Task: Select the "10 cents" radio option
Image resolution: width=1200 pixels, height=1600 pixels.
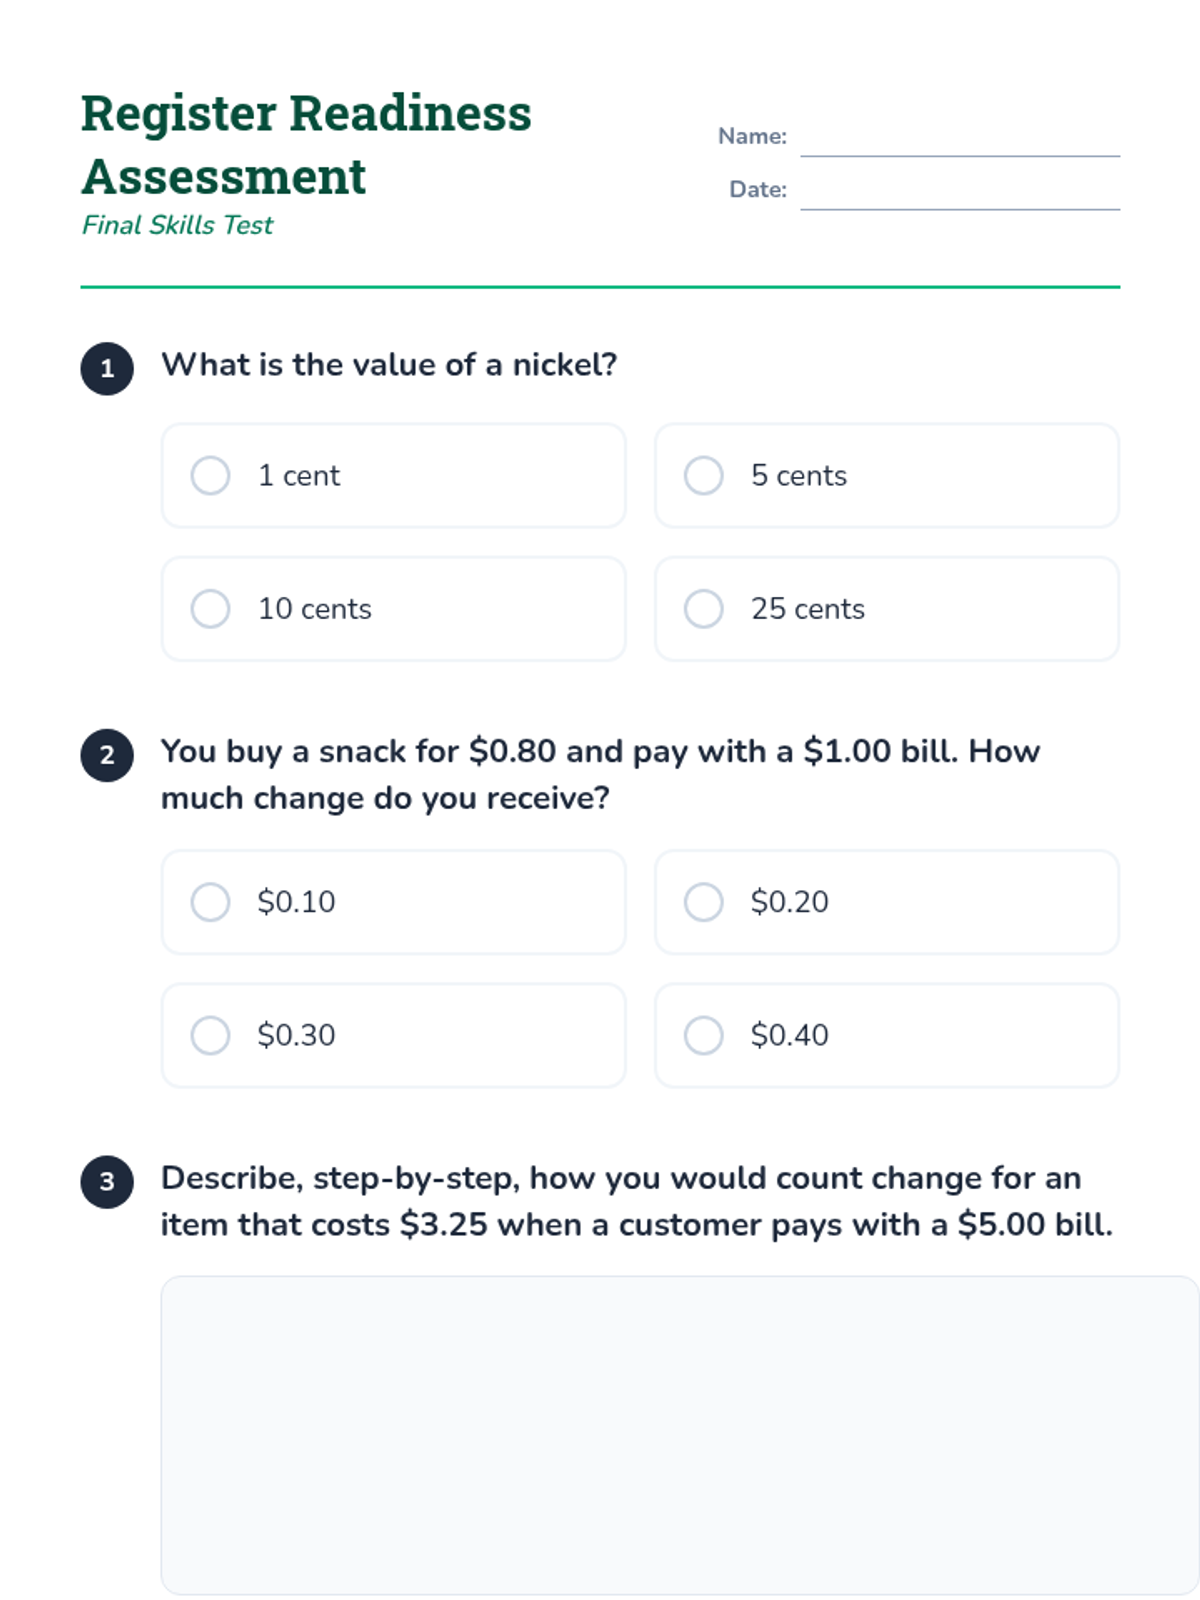Action: pos(211,609)
